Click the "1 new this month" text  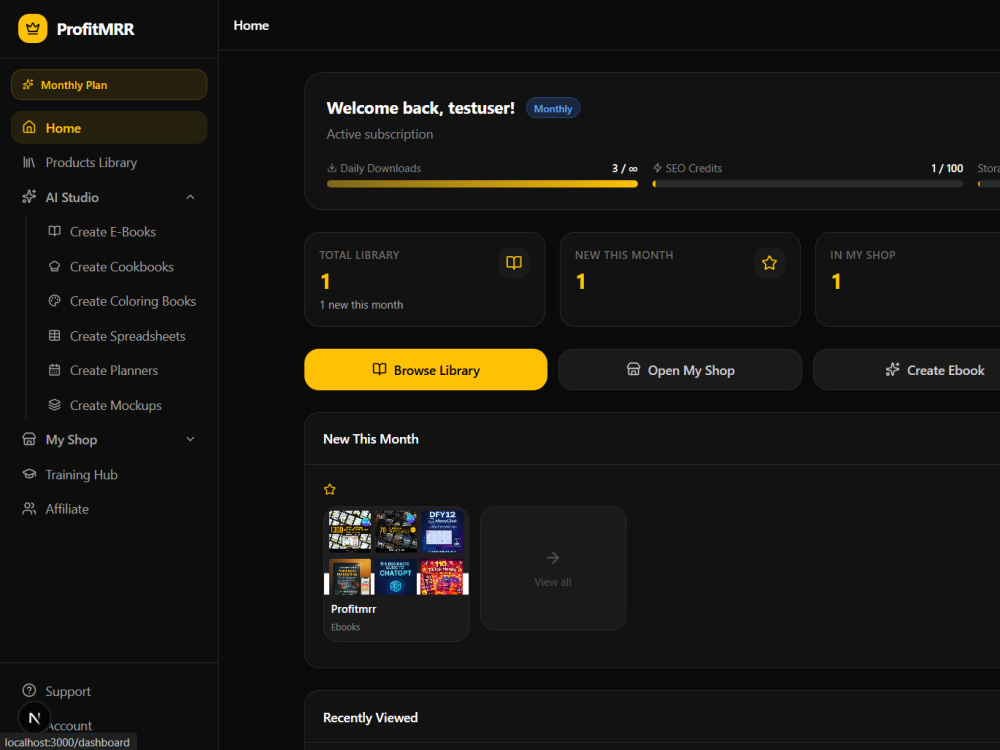pos(361,305)
